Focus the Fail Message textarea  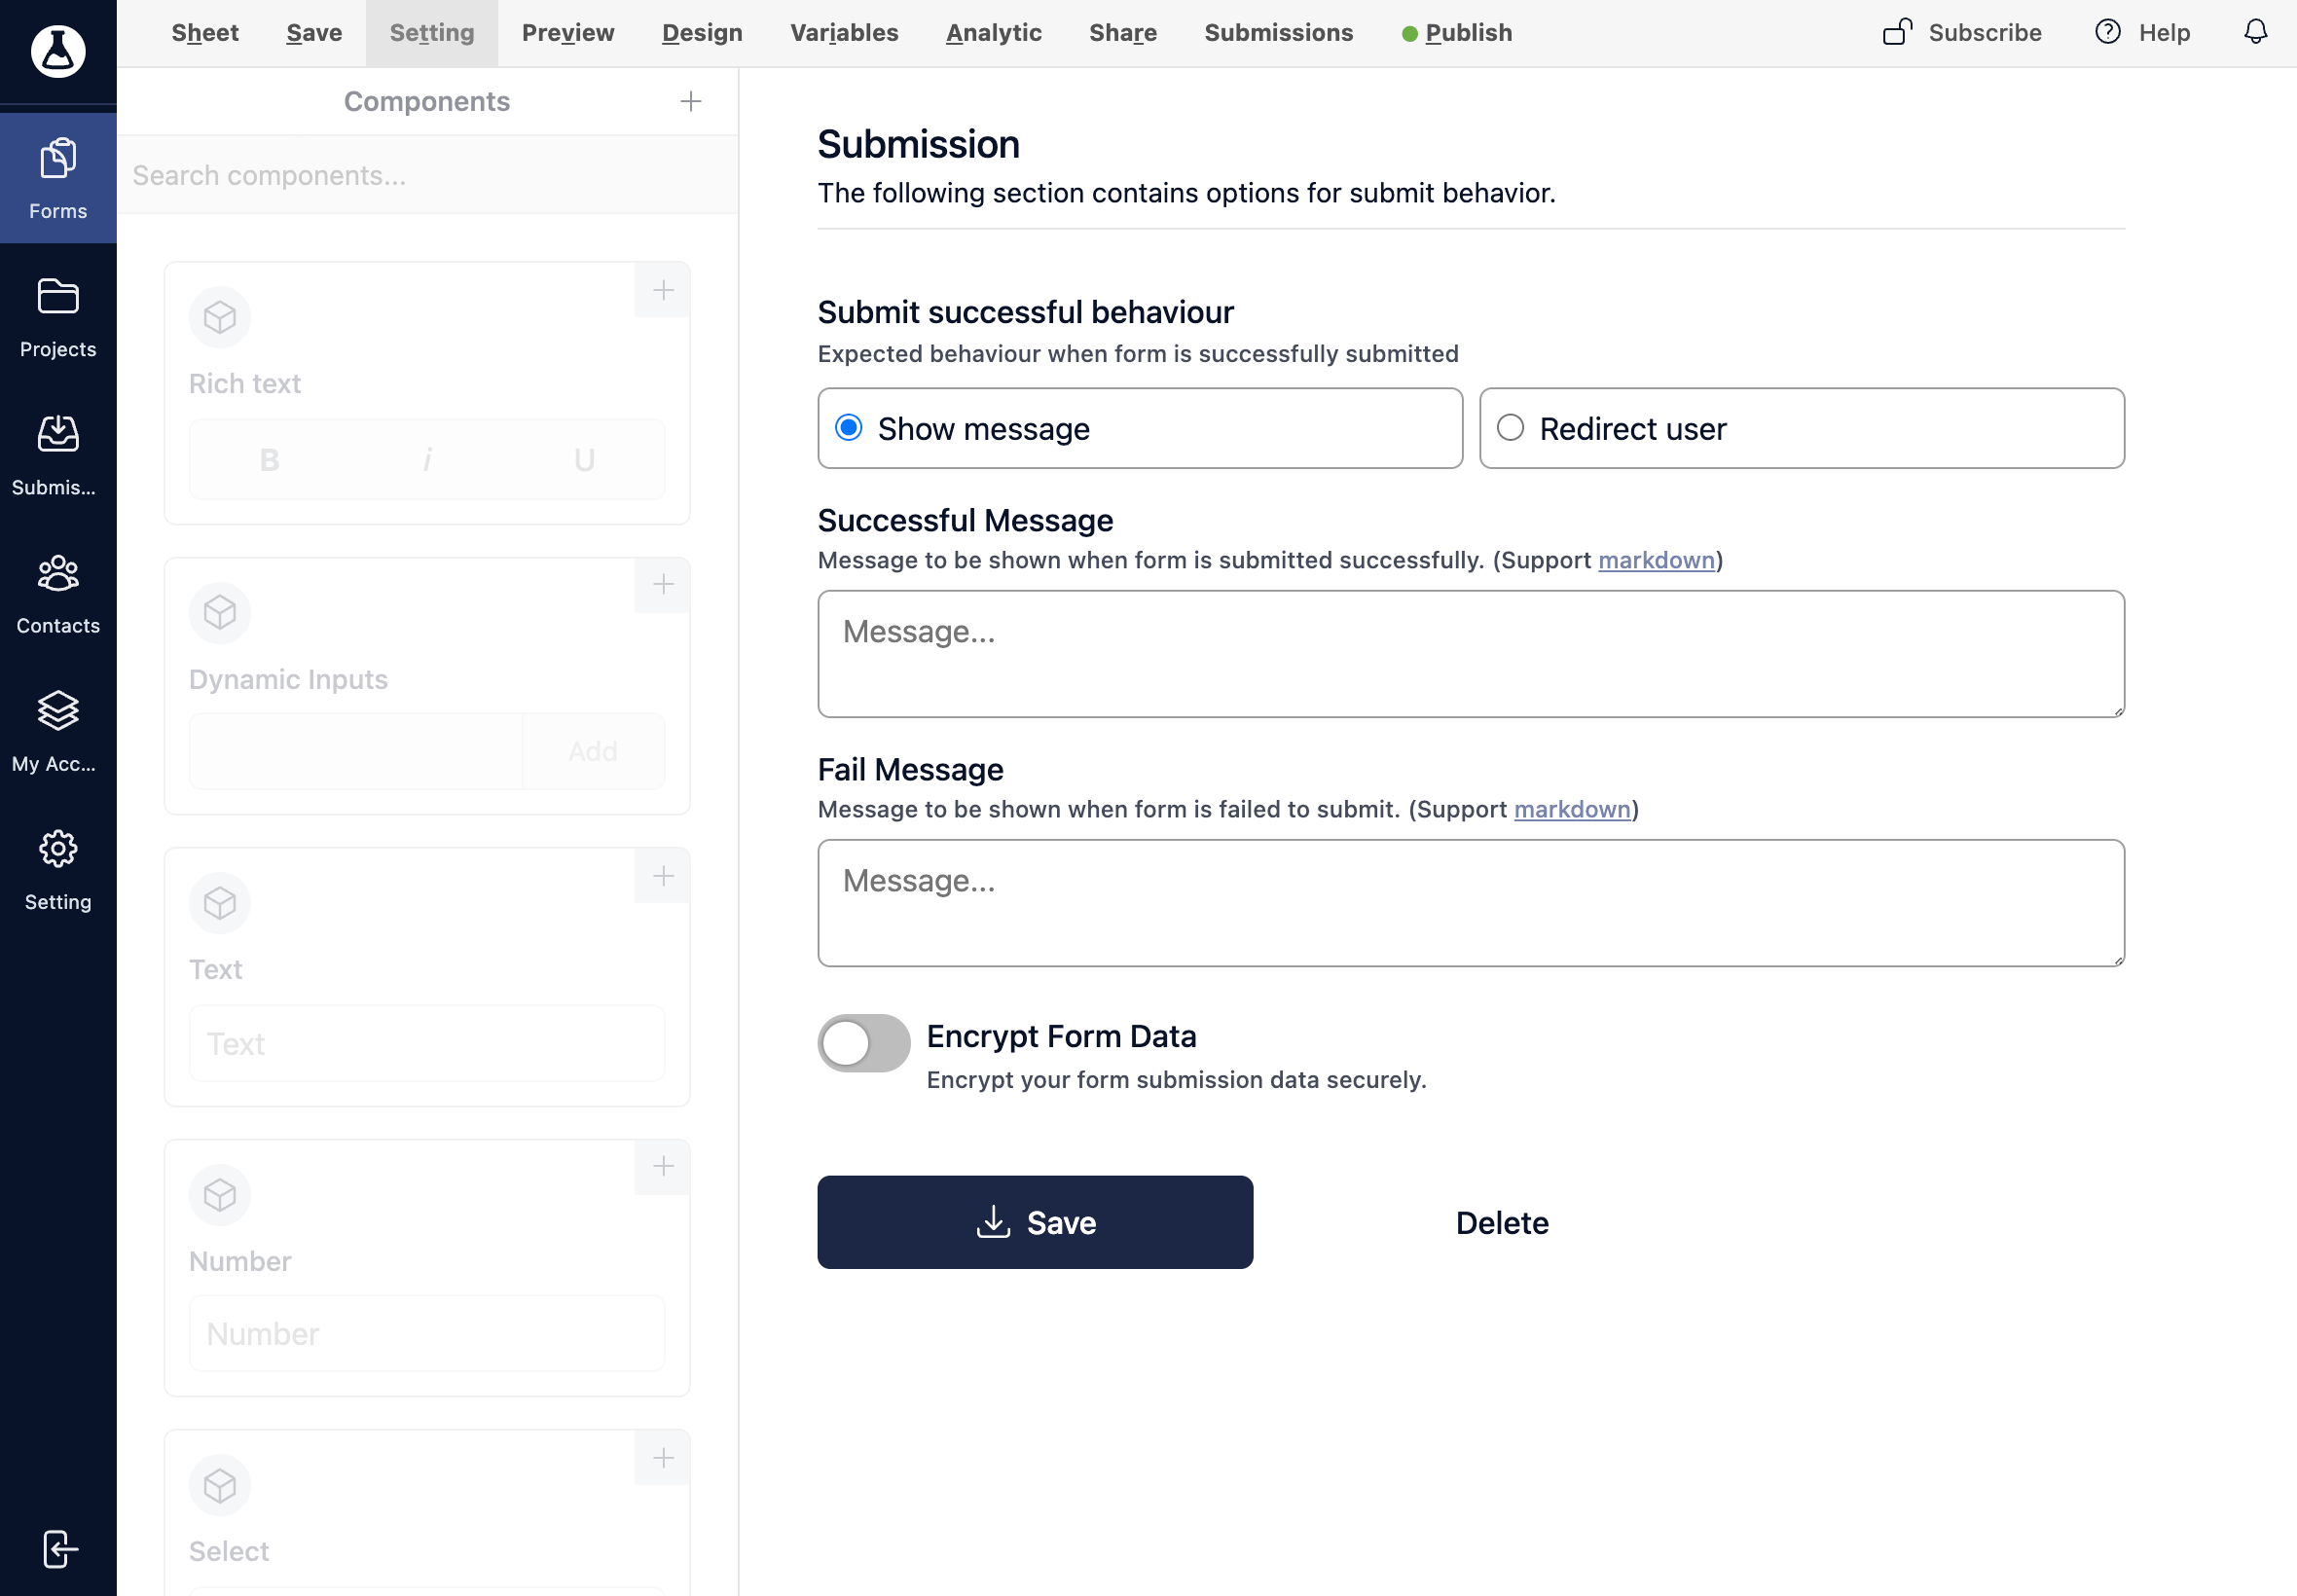point(1471,903)
